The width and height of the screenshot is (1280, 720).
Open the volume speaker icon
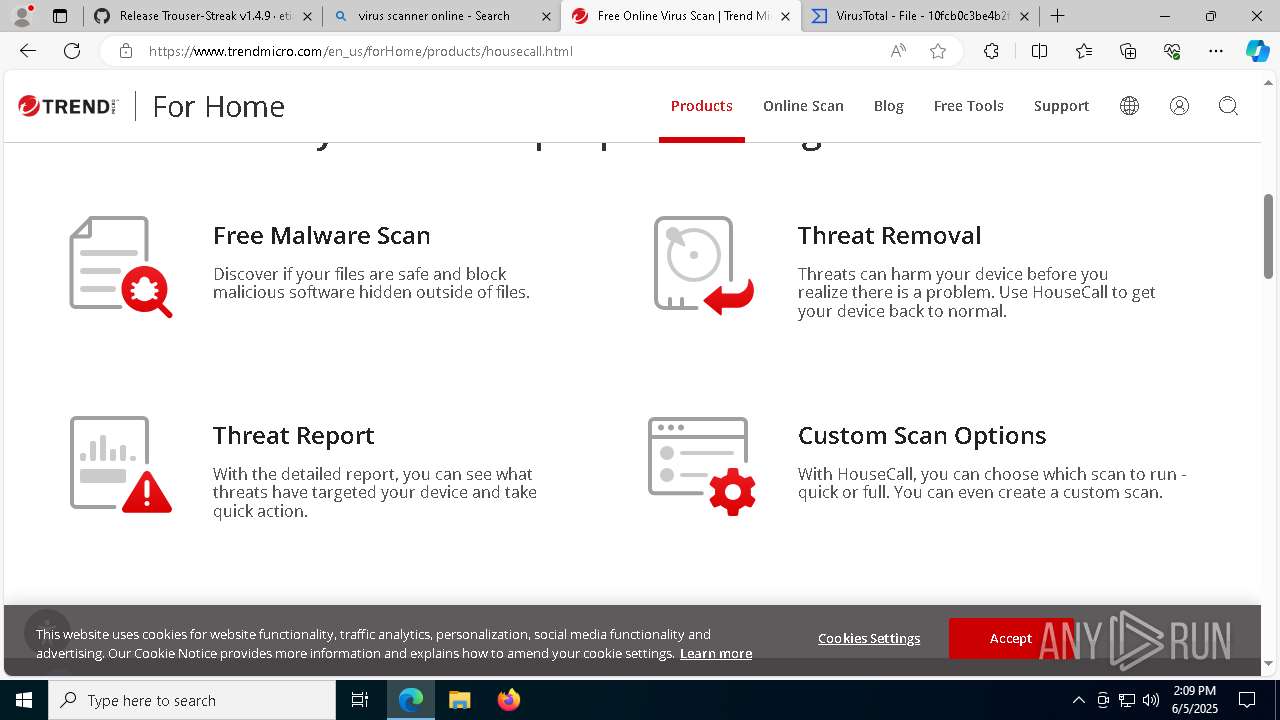(1151, 700)
